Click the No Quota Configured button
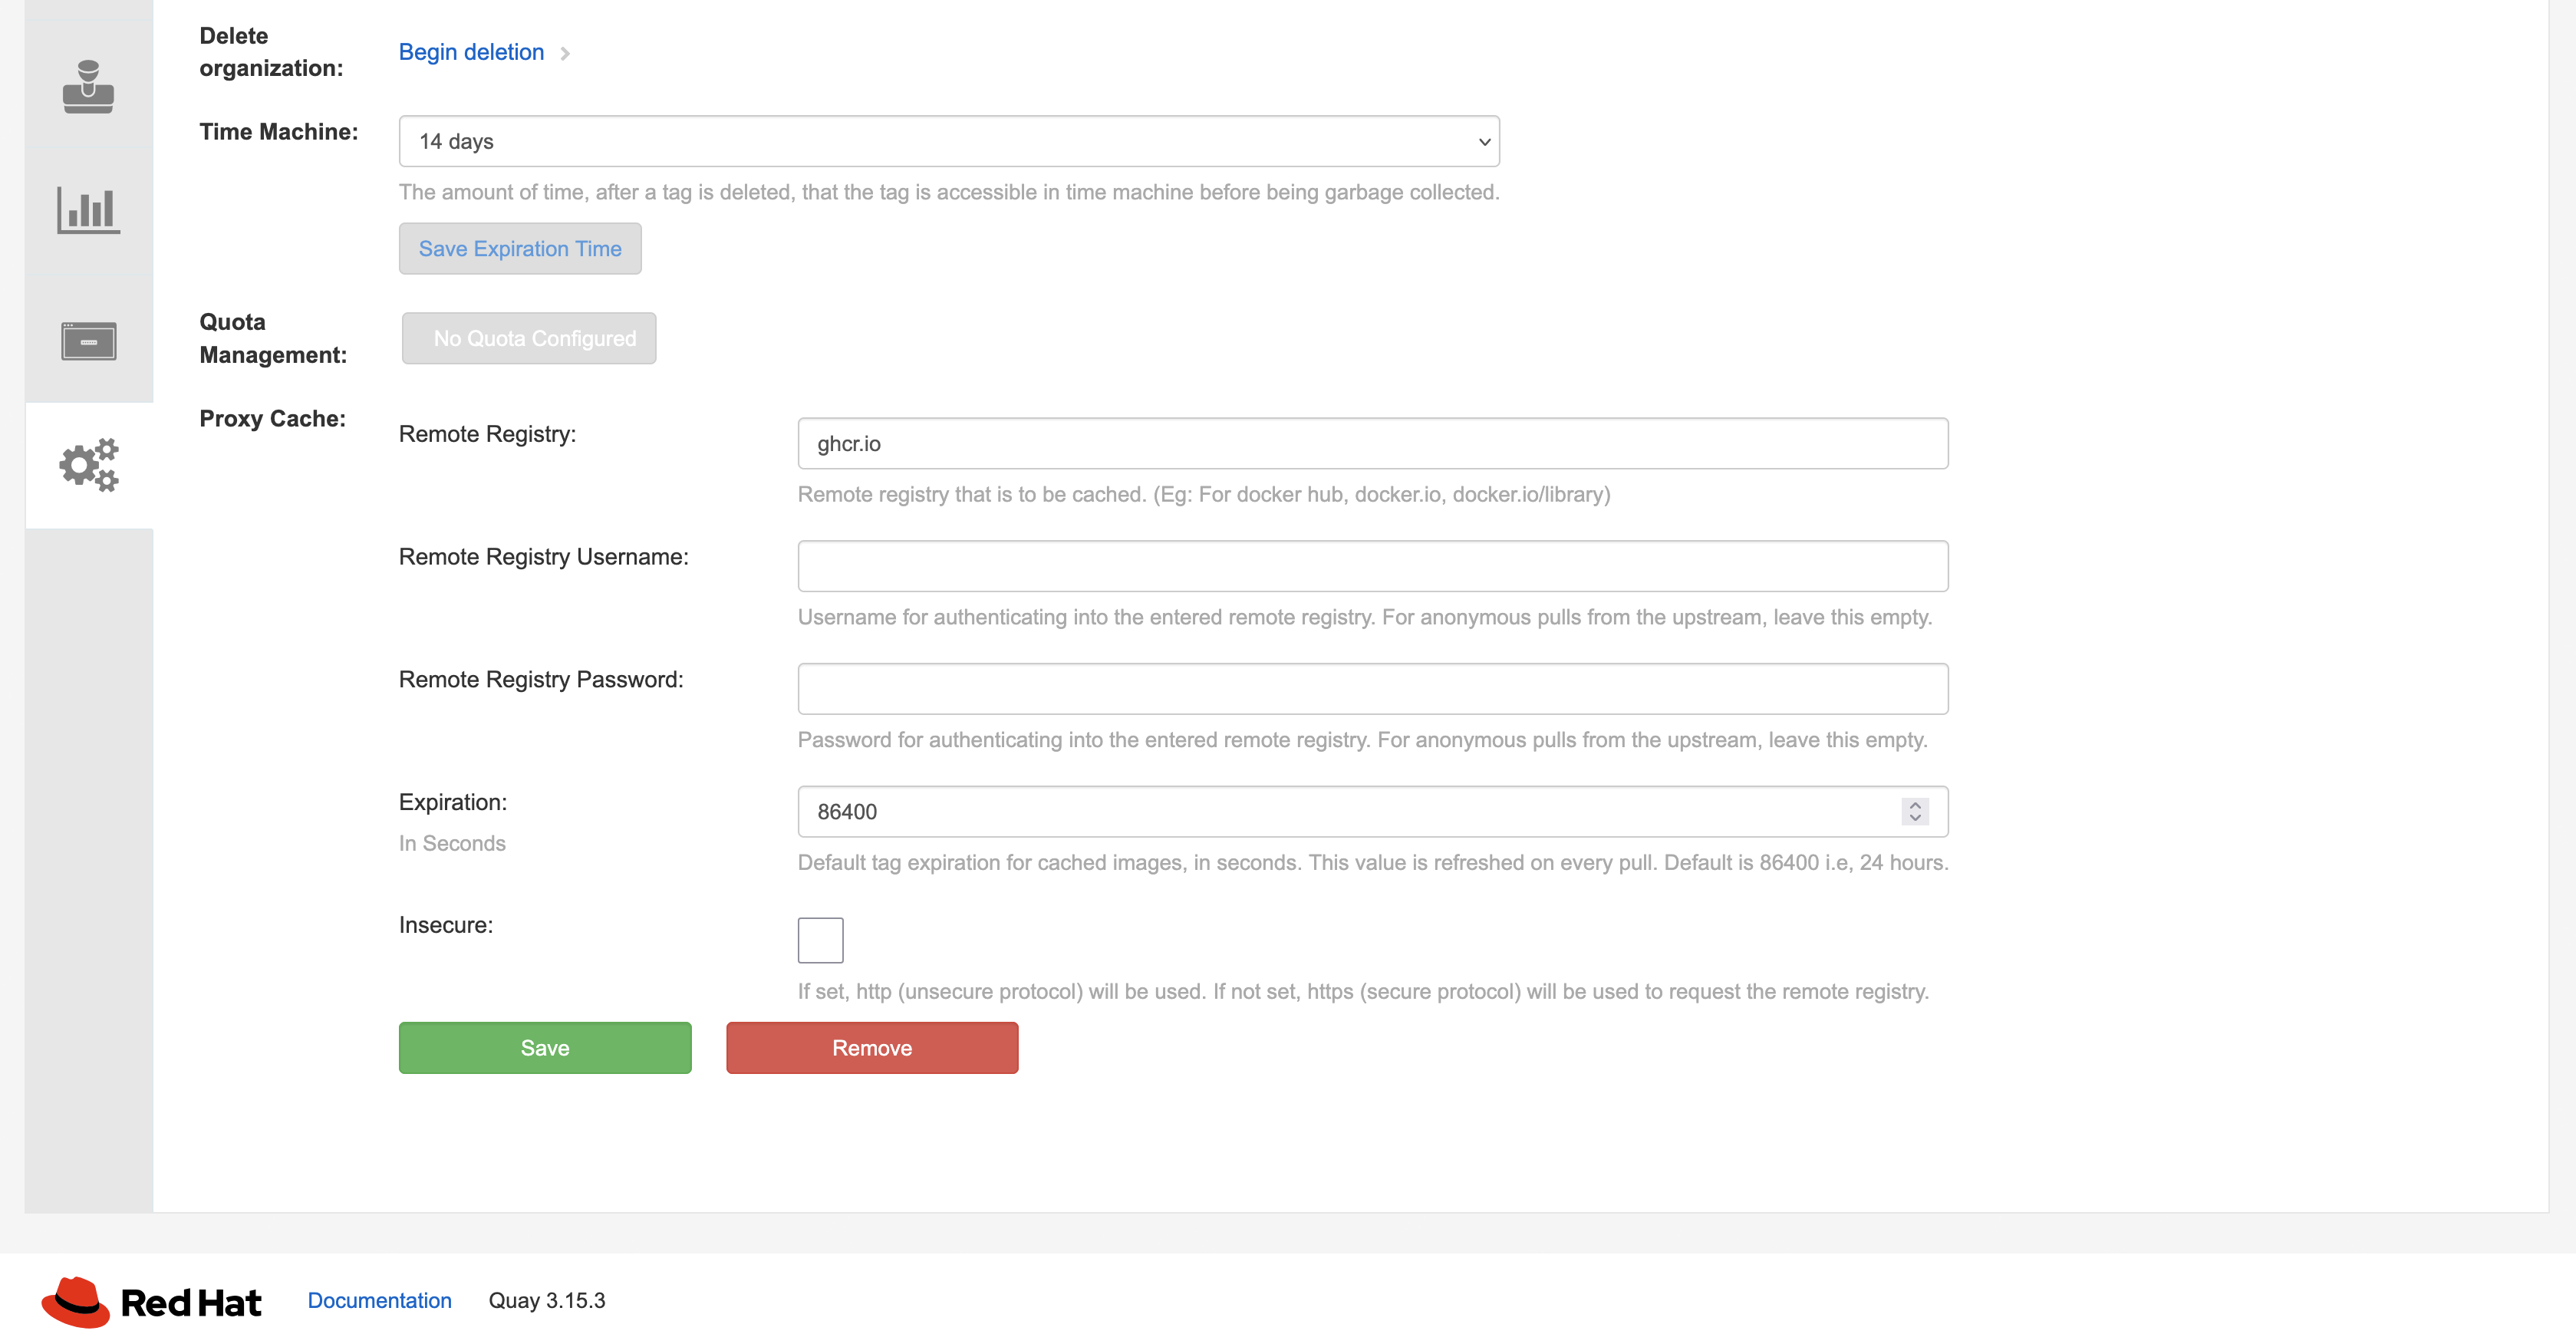This screenshot has width=2576, height=1344. 529,338
